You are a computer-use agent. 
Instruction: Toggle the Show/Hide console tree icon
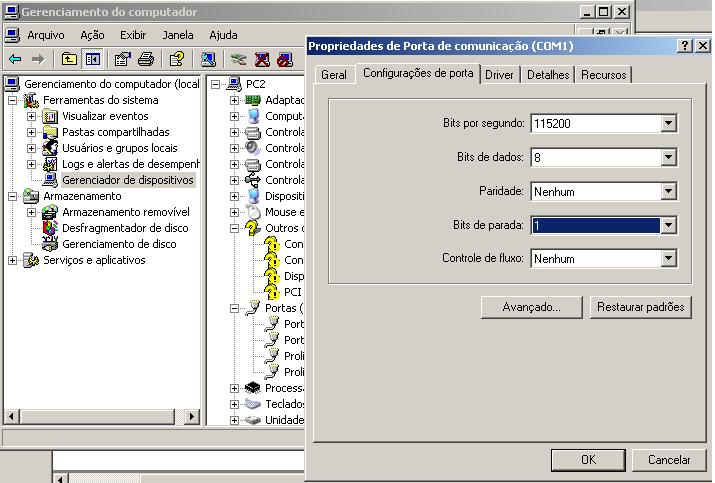point(93,59)
